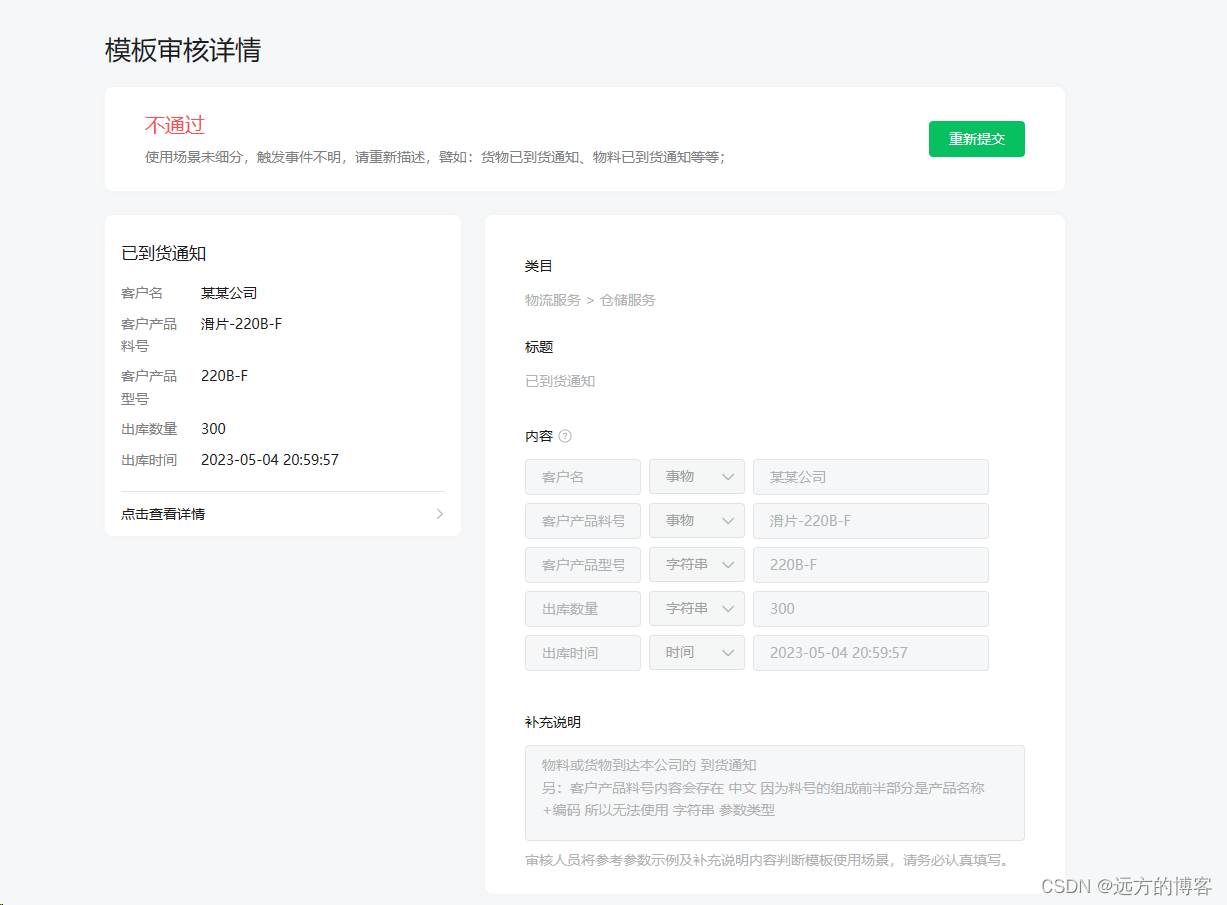Image resolution: width=1227 pixels, height=905 pixels.
Task: Click the help icon next to 内容
Action: pyautogui.click(x=565, y=436)
